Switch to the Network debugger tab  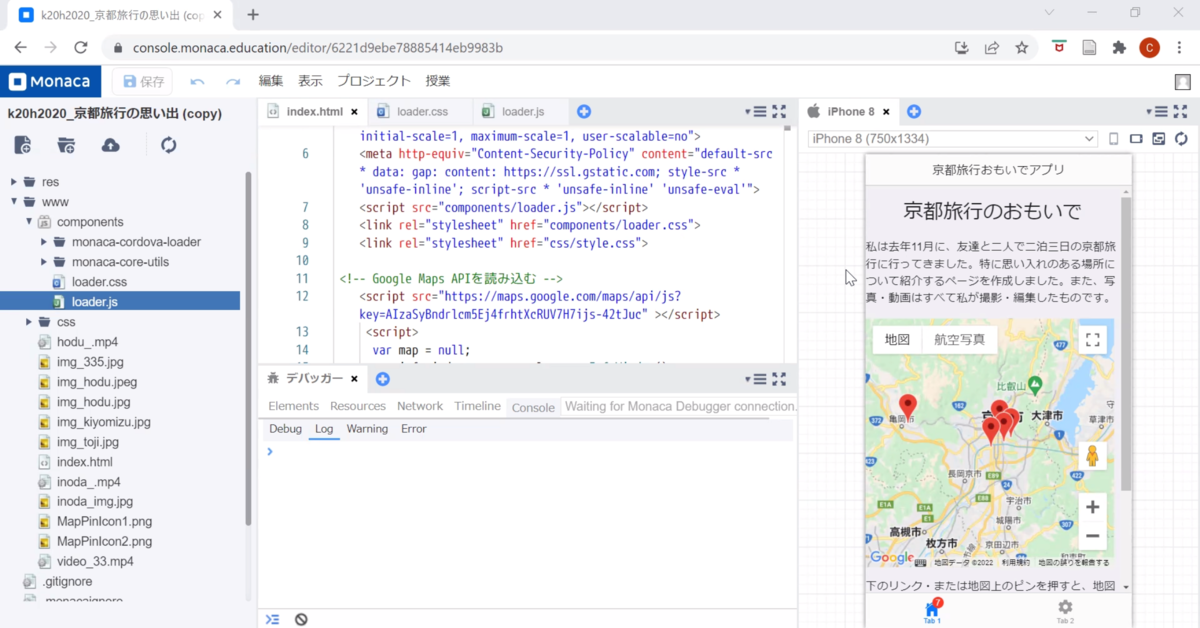420,406
